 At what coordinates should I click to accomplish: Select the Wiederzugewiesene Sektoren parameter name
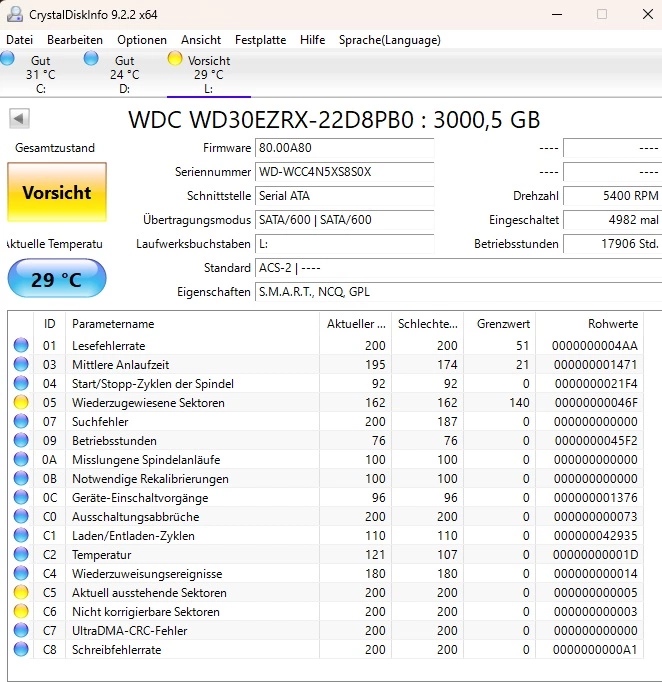pyautogui.click(x=148, y=403)
